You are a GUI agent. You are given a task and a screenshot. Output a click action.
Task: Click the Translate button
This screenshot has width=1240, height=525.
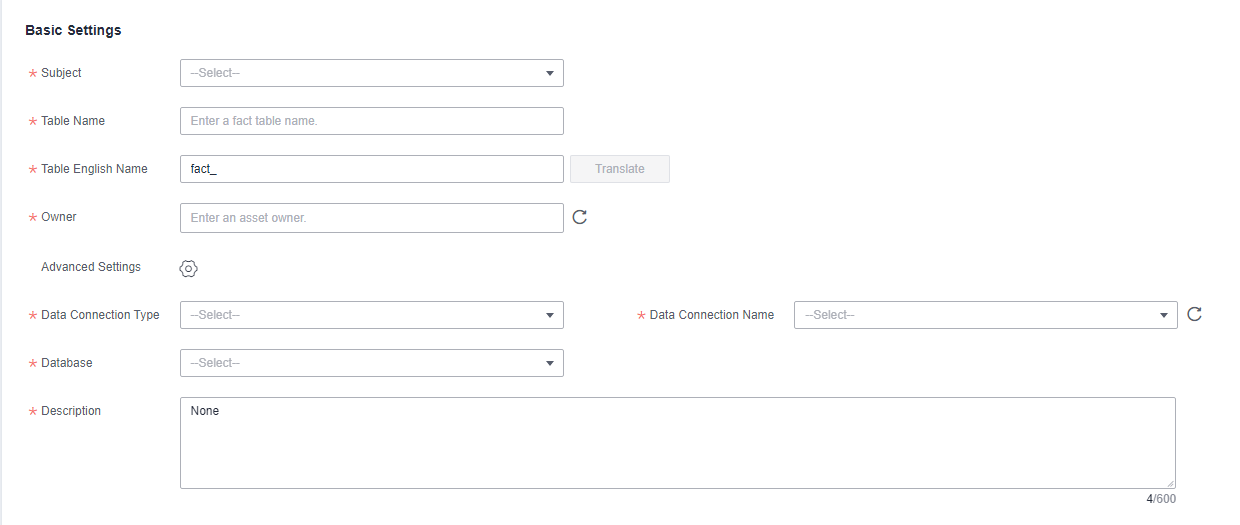tap(620, 169)
